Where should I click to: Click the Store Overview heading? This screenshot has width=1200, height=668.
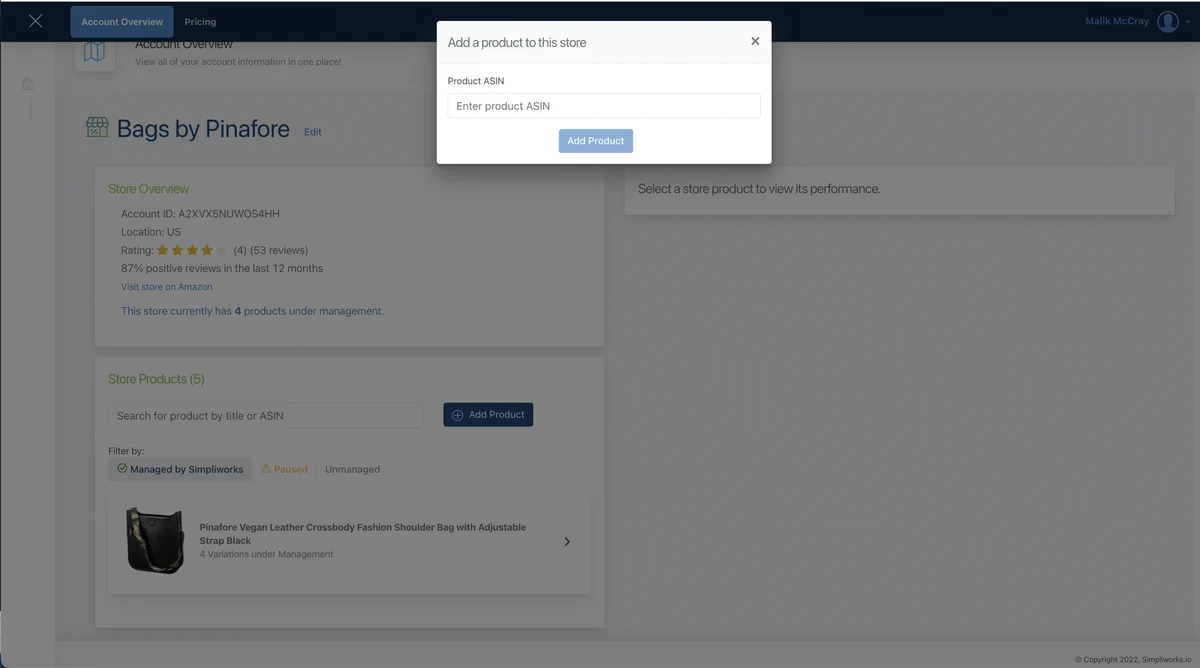(x=149, y=189)
